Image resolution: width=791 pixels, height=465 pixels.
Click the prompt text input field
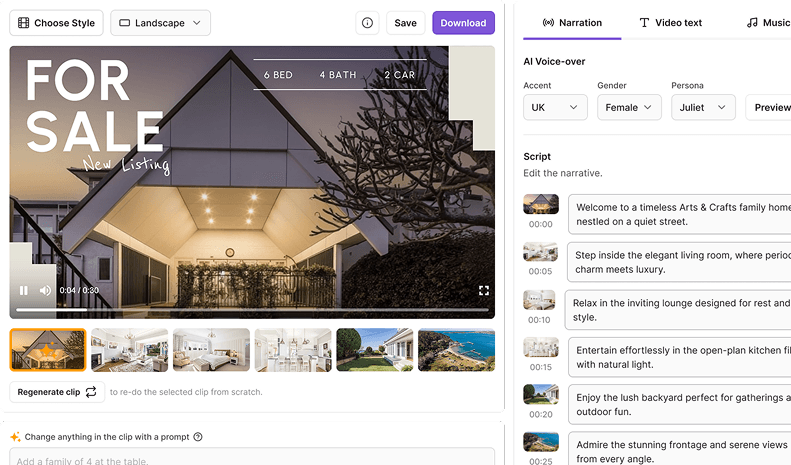250,459
